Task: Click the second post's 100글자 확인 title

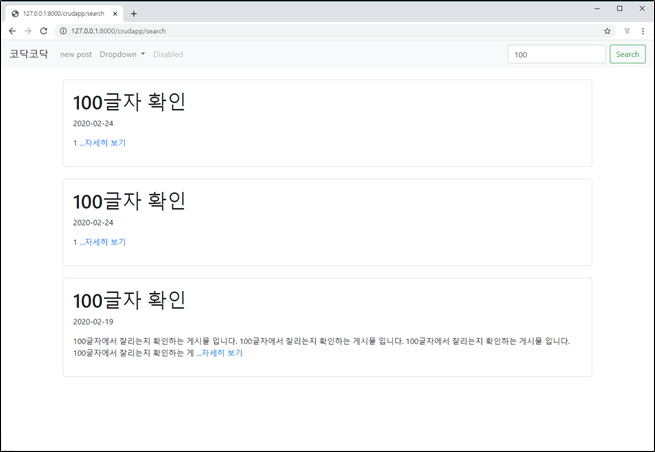Action: tap(129, 201)
